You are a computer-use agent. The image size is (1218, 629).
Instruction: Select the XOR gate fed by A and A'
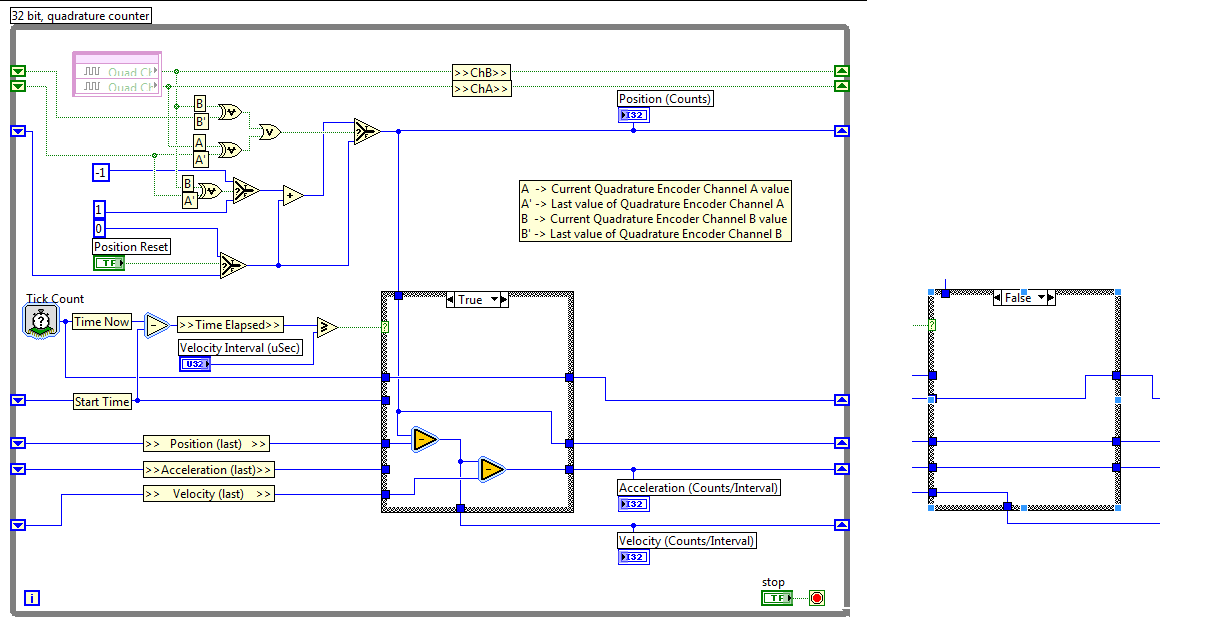[x=229, y=150]
